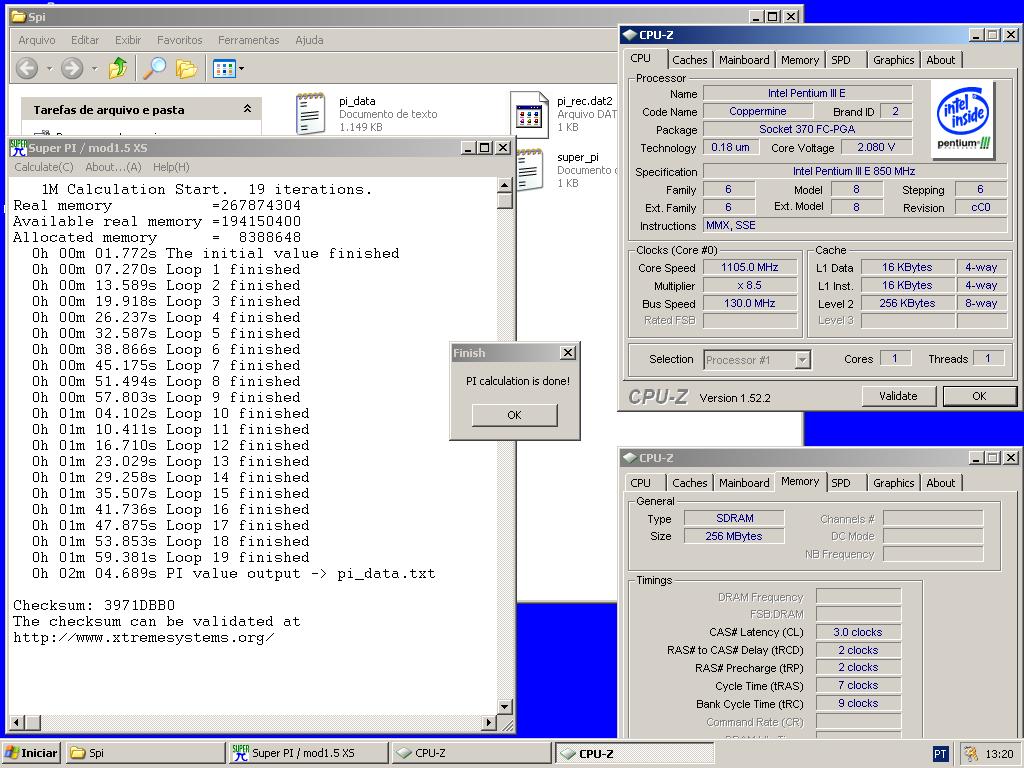Click the Core Voltage 2.080 V value
Viewport: 1024px width, 768px height.
click(x=876, y=147)
